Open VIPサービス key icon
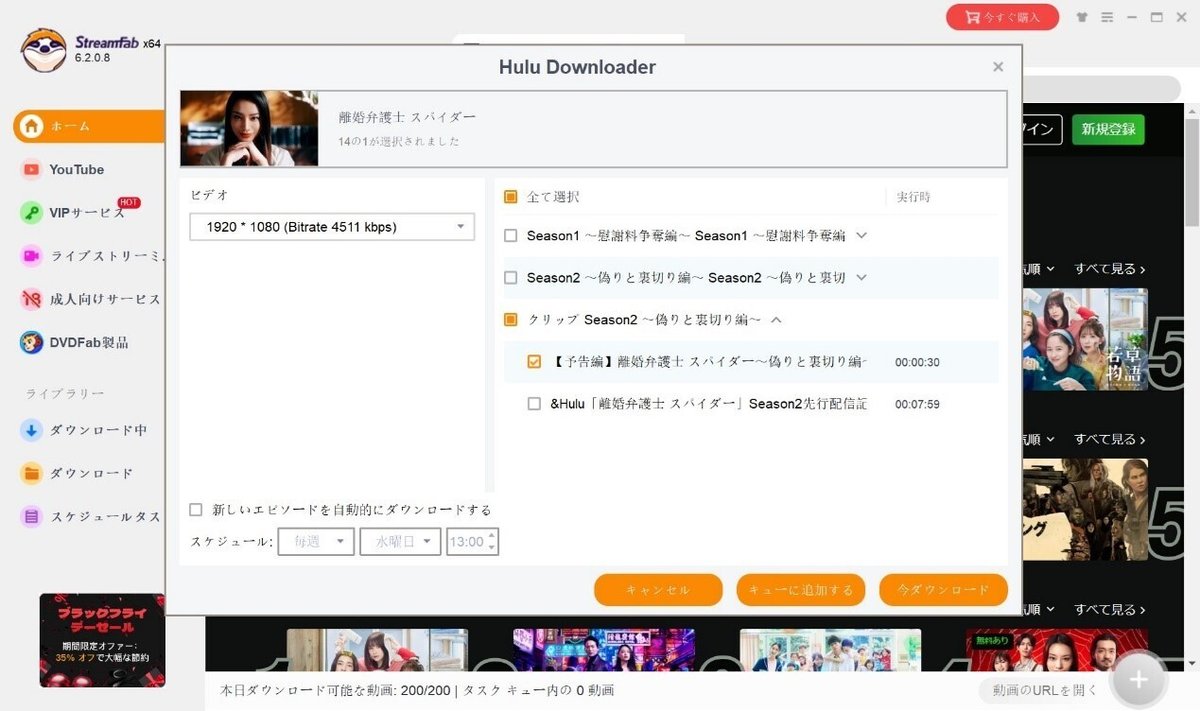This screenshot has width=1200, height=711. point(31,213)
